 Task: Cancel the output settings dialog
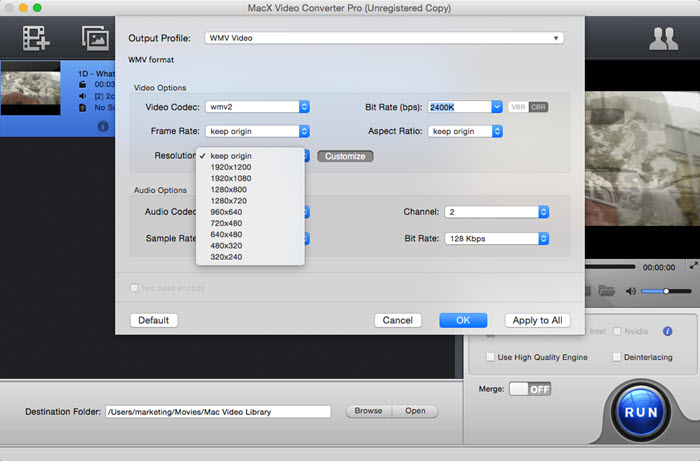coord(397,320)
